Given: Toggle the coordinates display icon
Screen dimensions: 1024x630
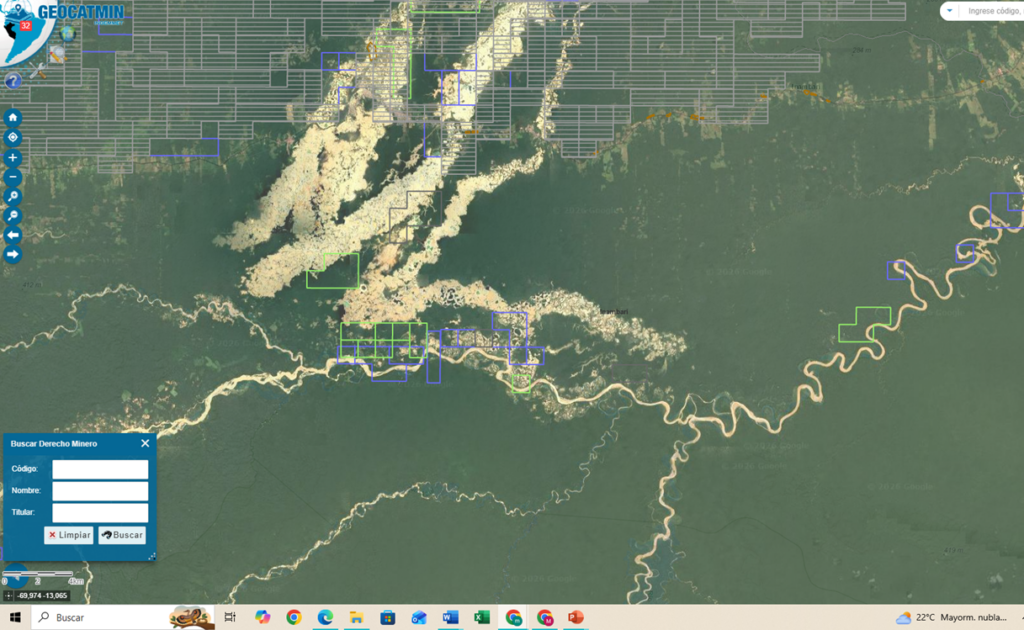Looking at the screenshot, I should 9,596.
